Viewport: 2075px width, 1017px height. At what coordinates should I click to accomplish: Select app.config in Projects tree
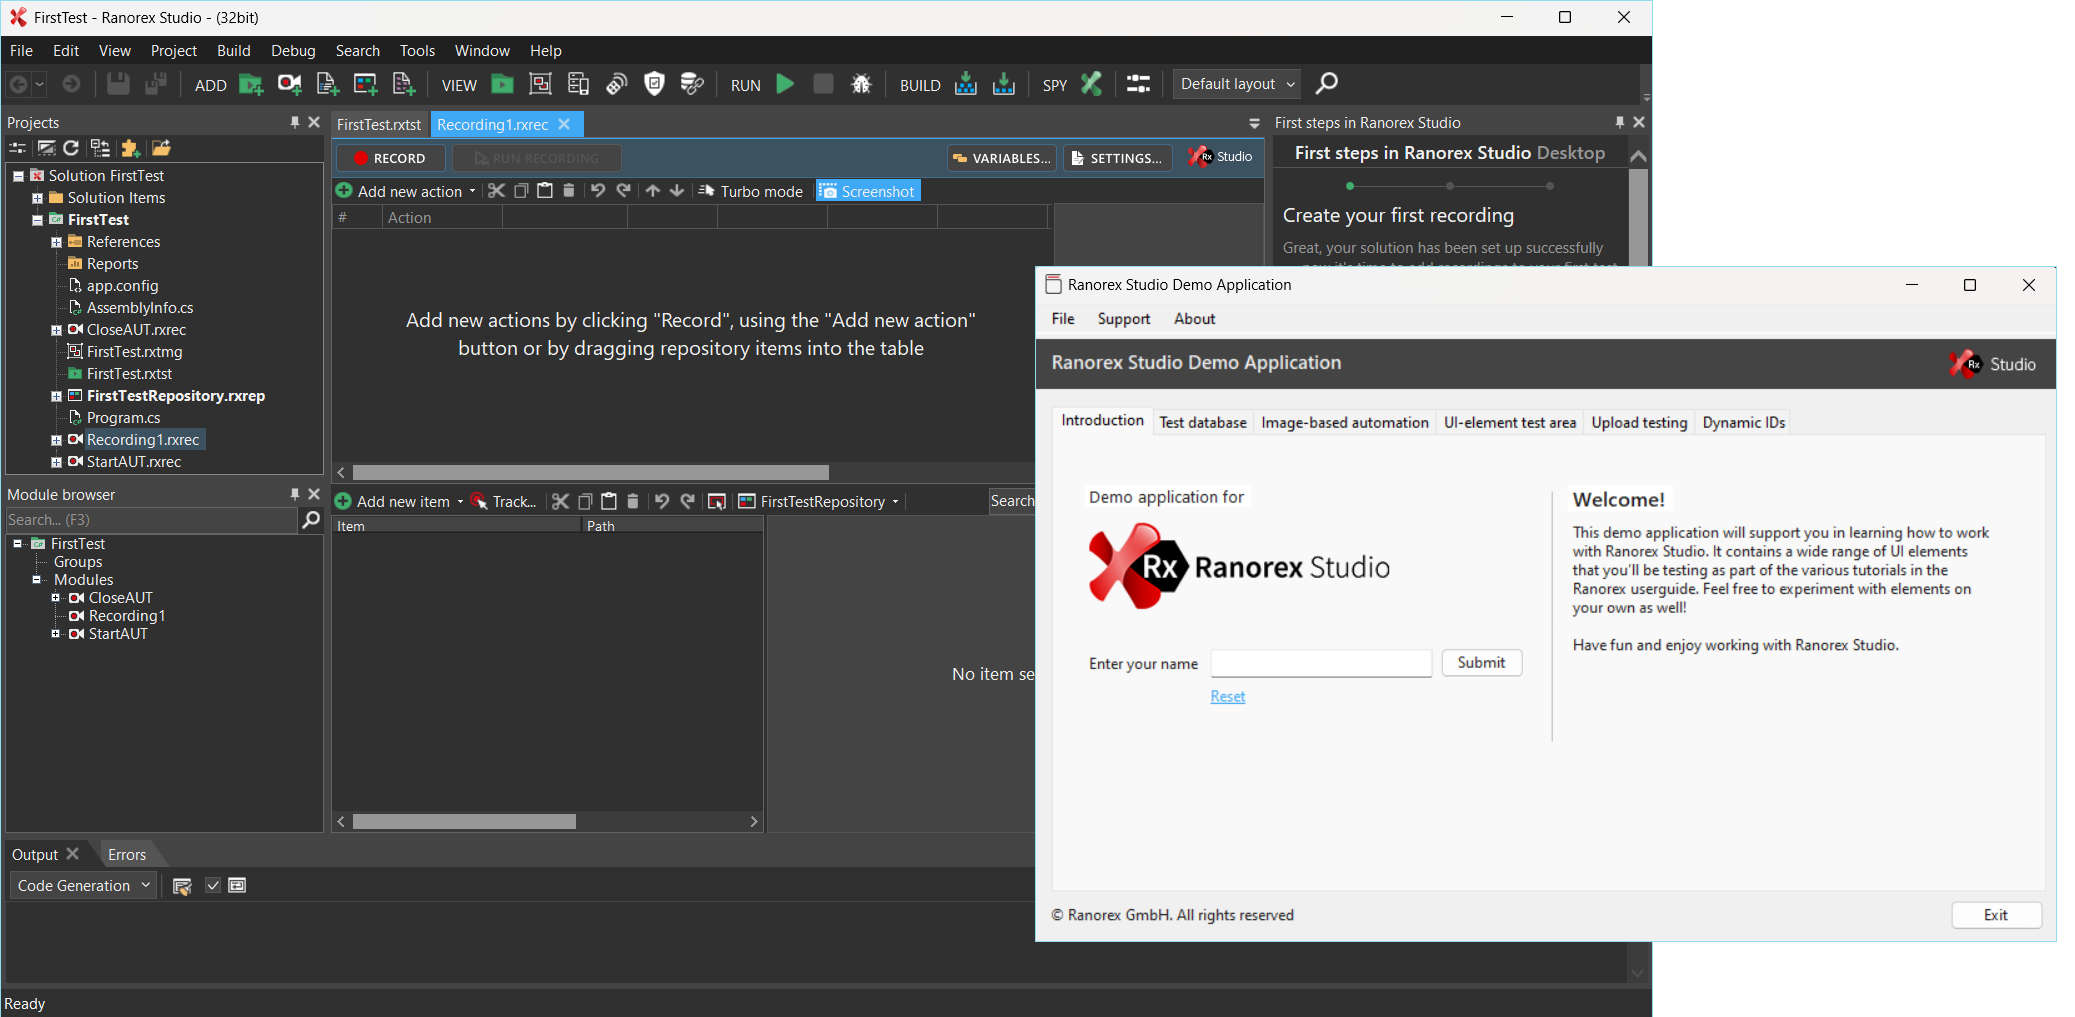122,286
